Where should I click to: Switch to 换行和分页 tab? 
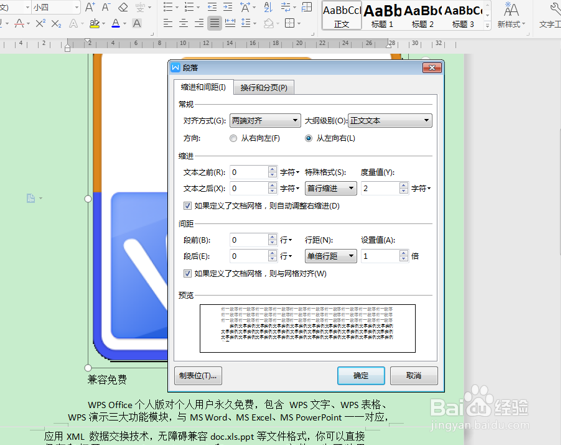pyautogui.click(x=264, y=88)
